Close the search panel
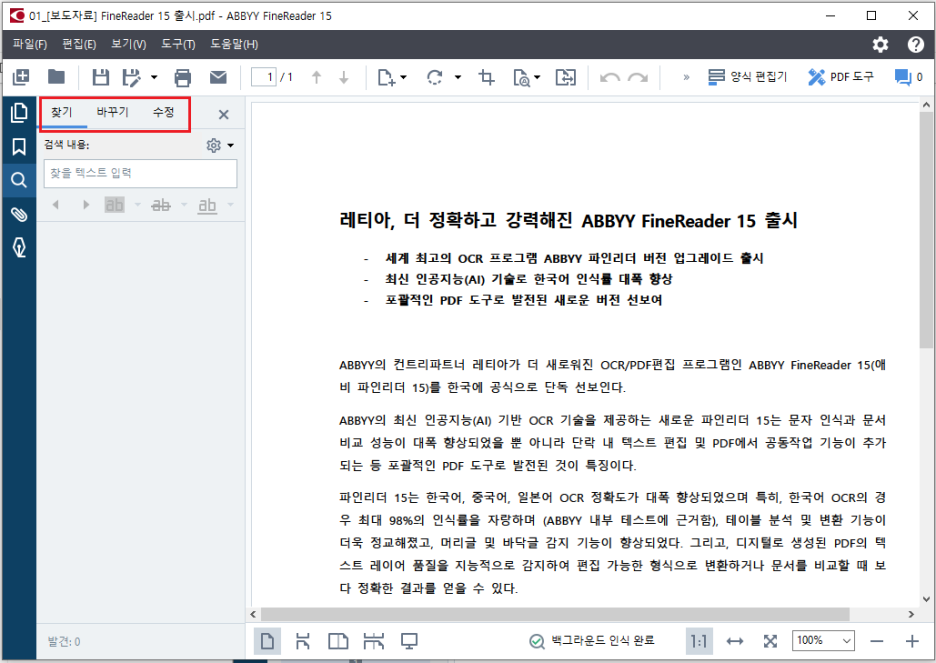936x663 pixels. point(224,115)
